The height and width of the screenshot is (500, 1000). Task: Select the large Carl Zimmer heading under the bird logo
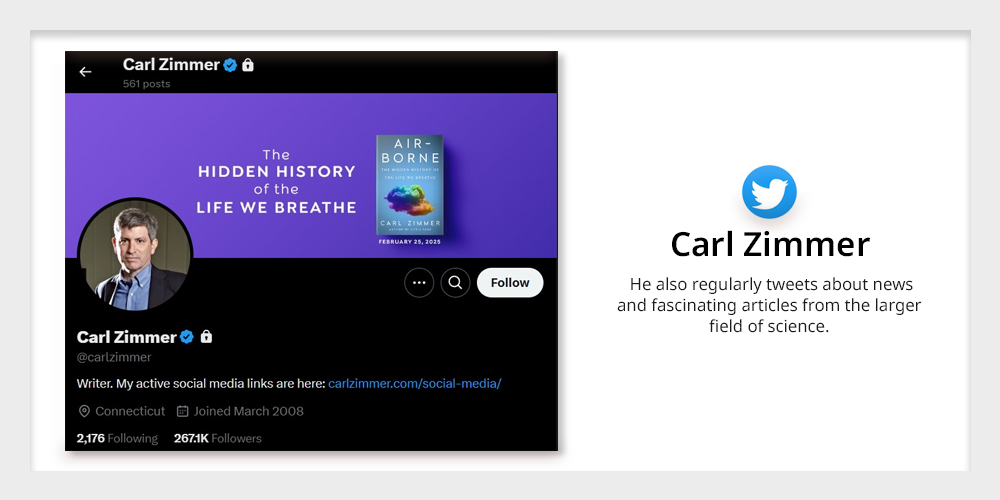769,245
